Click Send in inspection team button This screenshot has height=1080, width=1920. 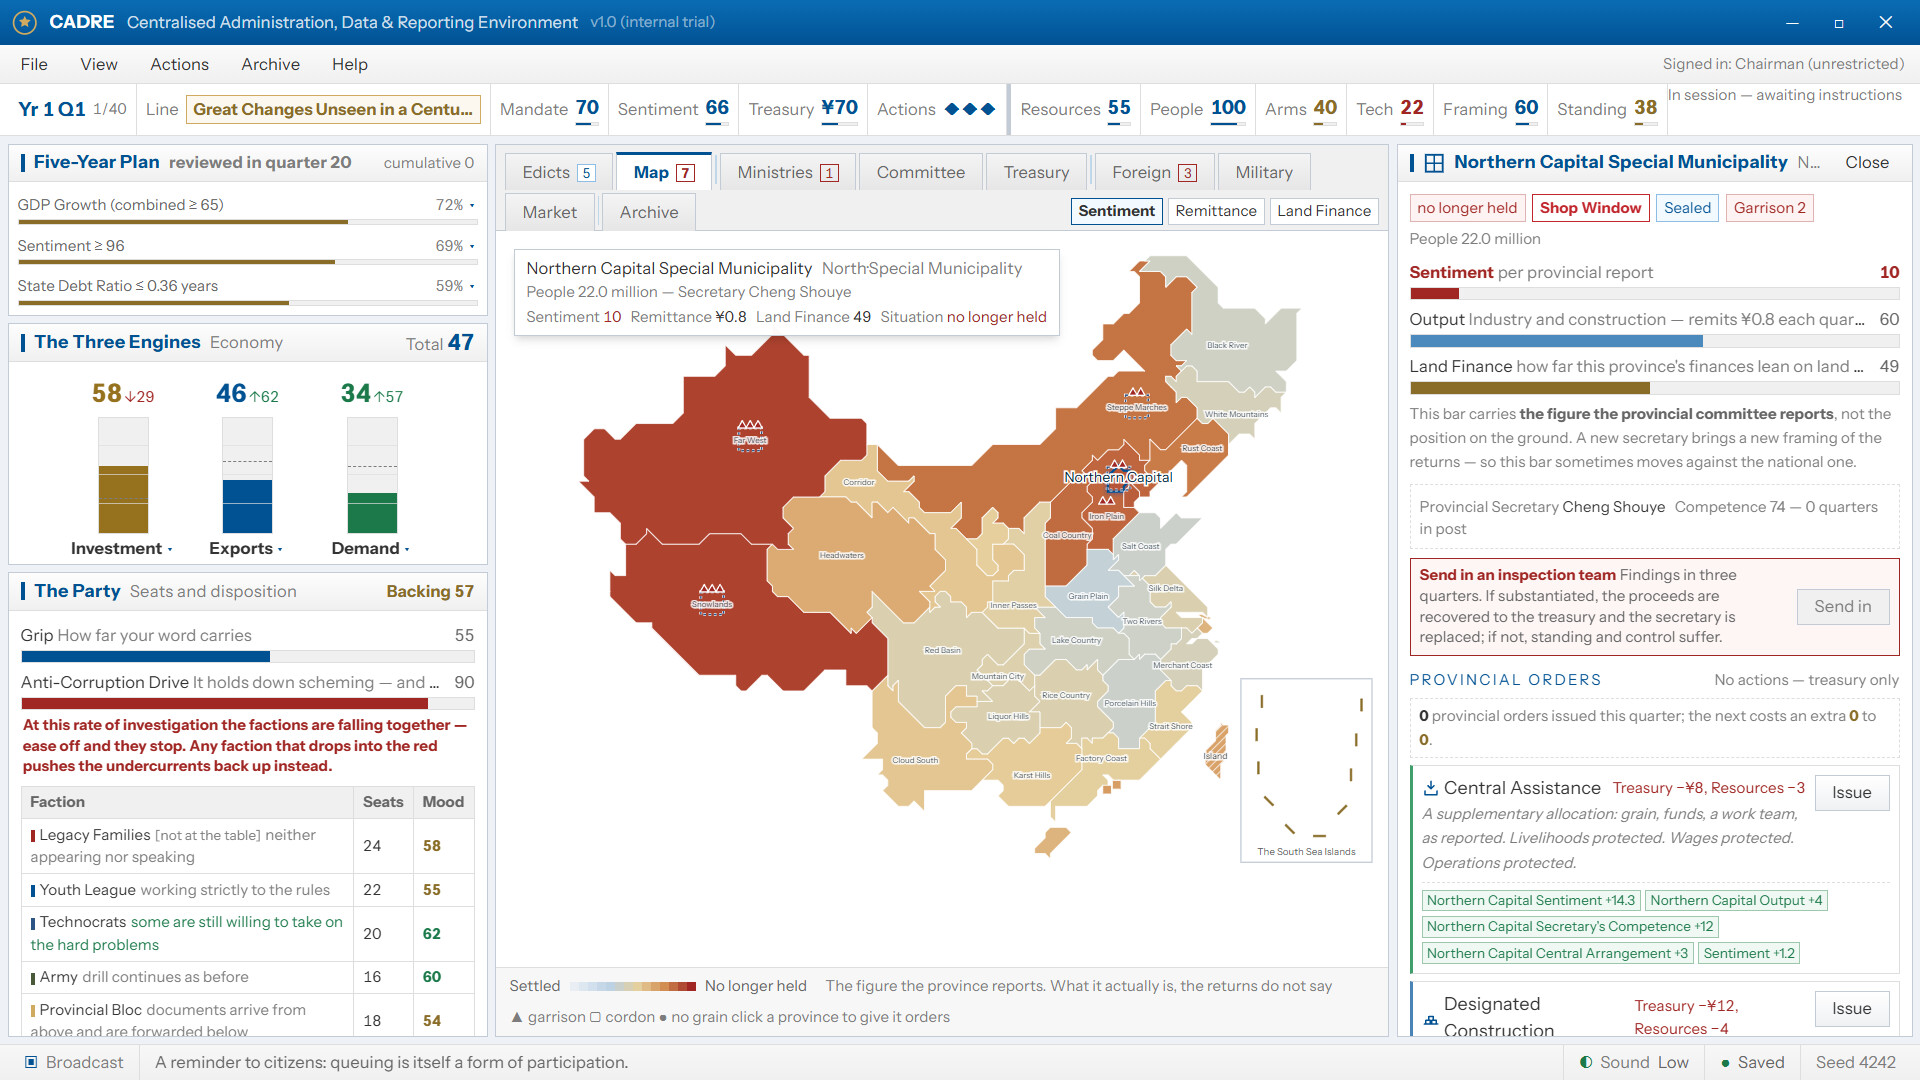(1843, 607)
